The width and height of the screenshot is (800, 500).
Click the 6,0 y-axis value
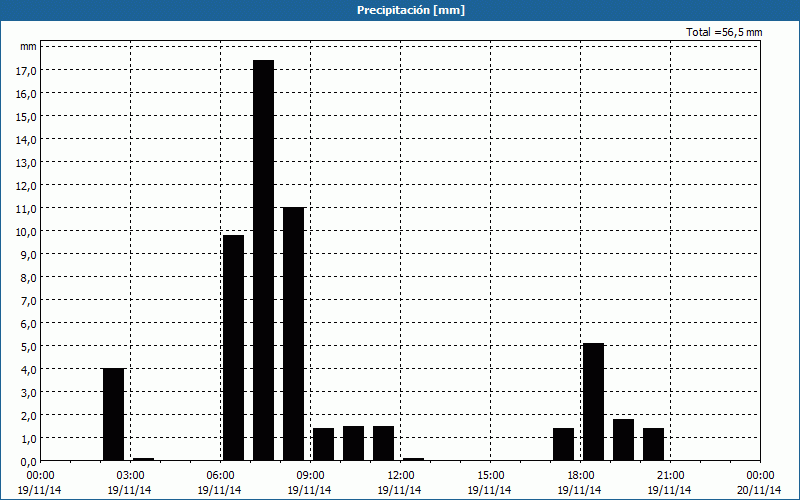click(x=29, y=323)
